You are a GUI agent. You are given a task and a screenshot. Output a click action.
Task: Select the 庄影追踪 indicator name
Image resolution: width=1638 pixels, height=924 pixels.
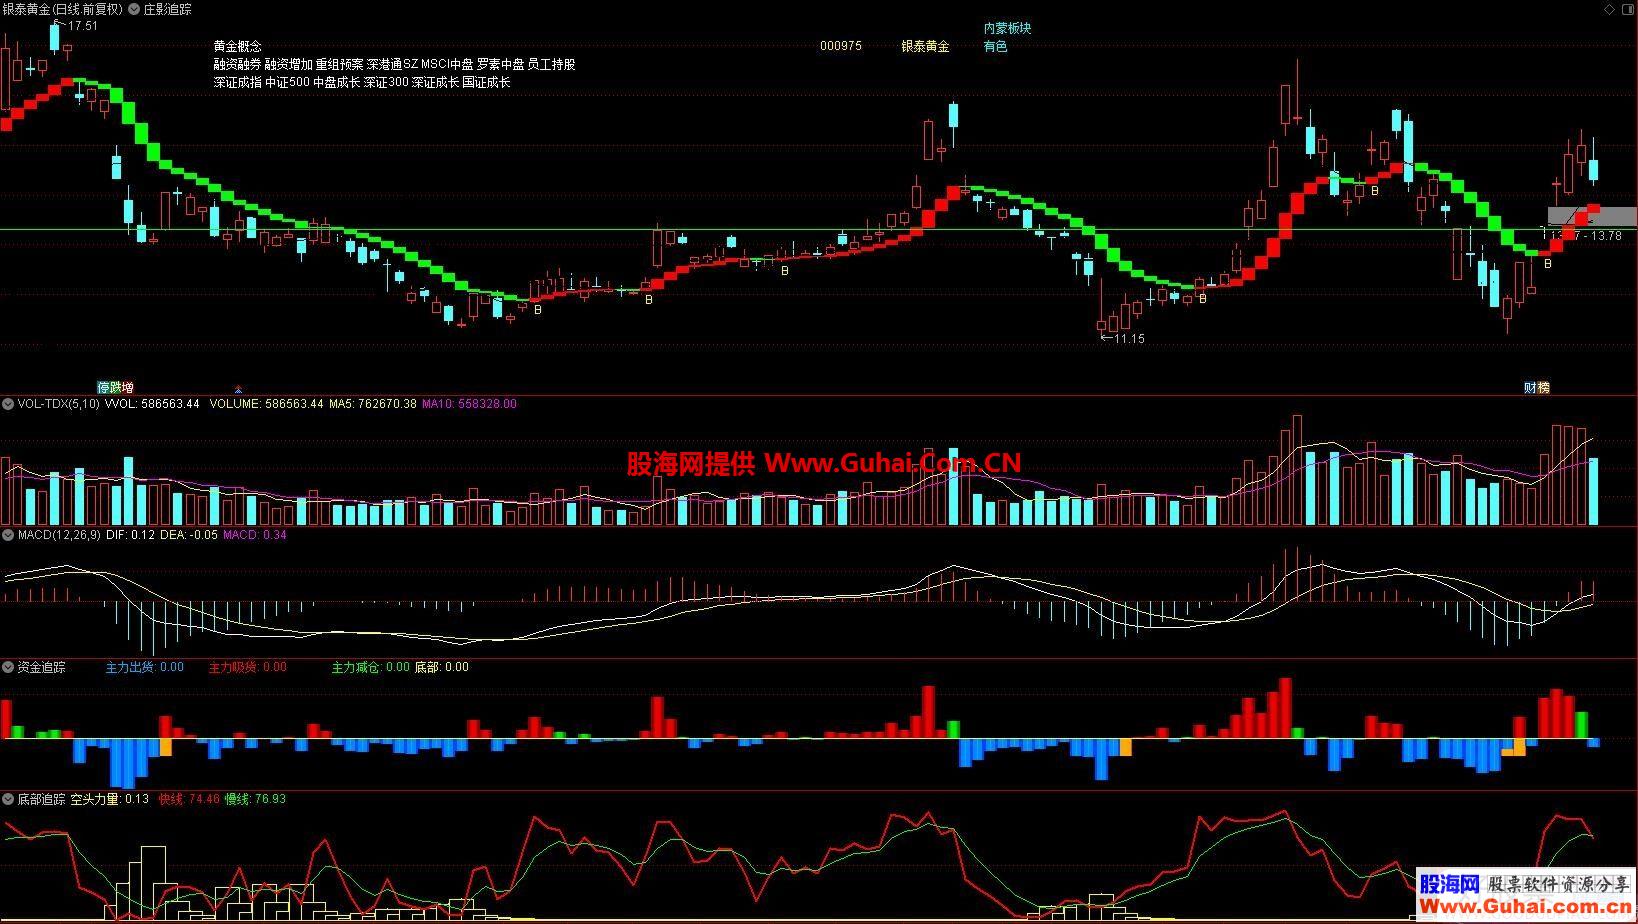[x=167, y=9]
